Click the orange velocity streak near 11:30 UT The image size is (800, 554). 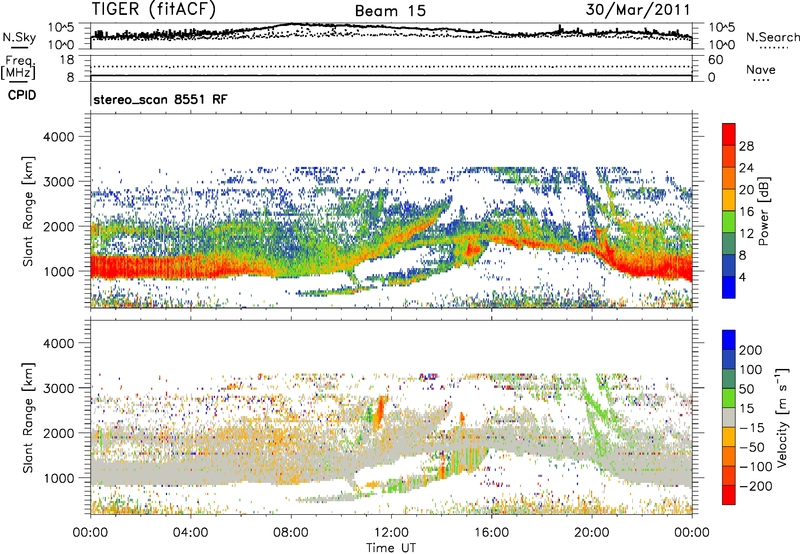(x=379, y=412)
